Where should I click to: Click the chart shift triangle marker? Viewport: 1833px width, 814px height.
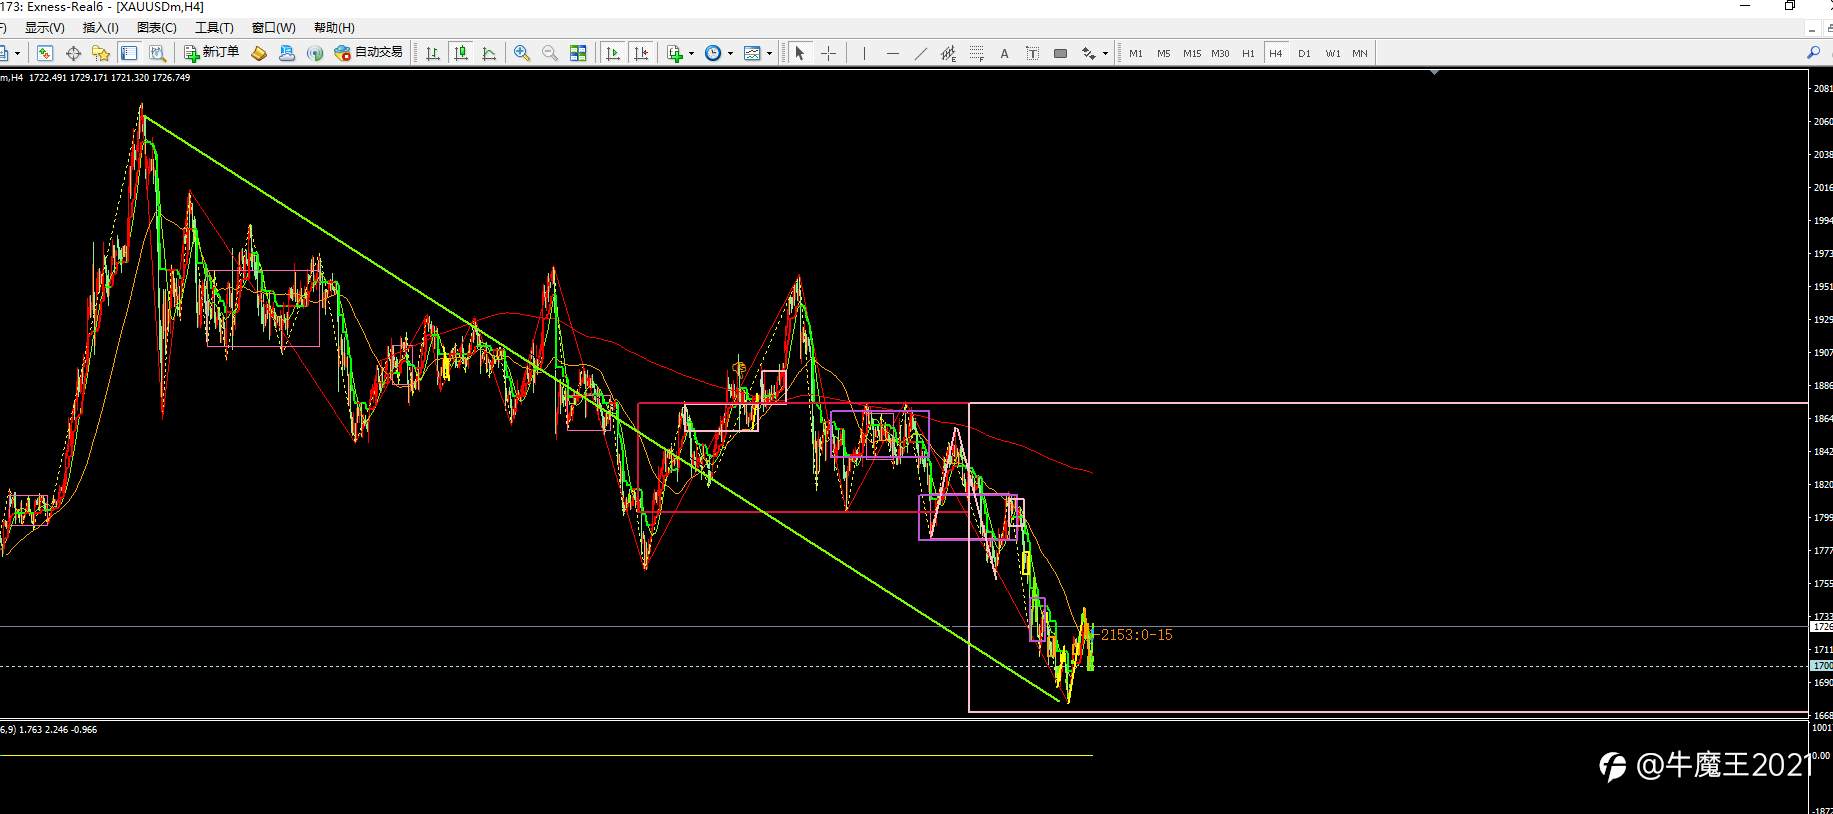click(x=1435, y=72)
